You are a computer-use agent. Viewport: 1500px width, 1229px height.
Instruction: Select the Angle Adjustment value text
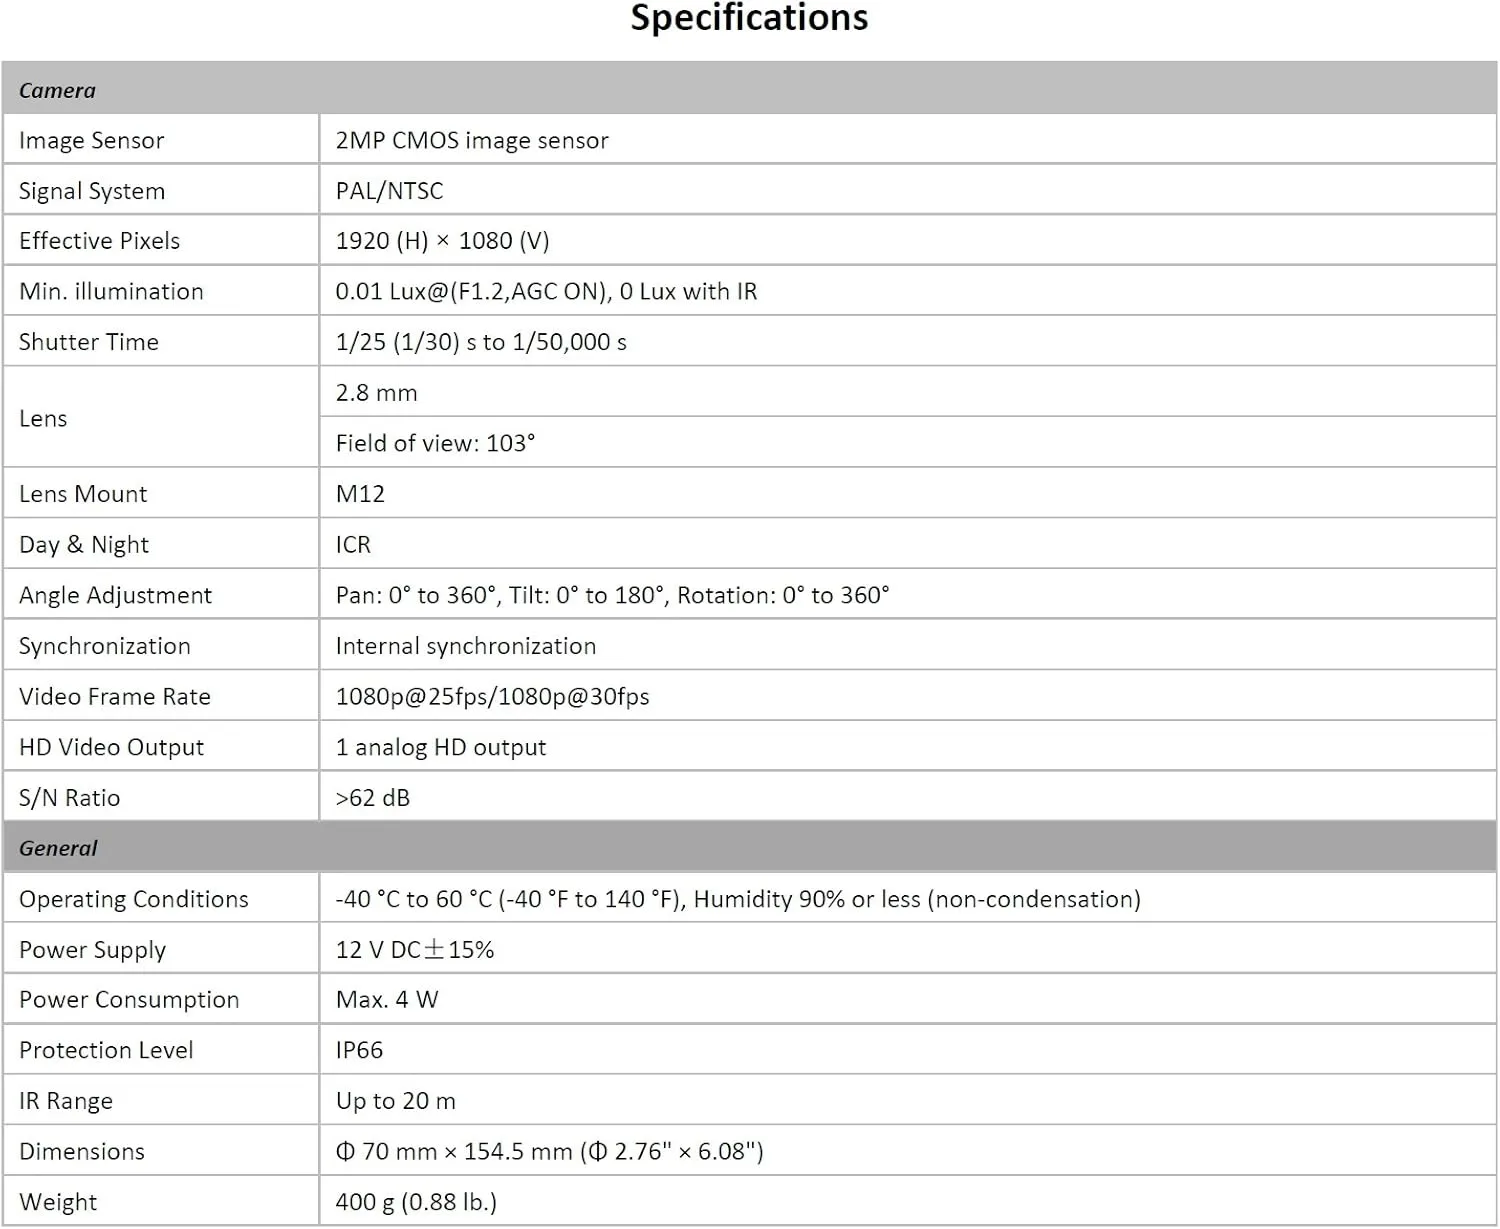[612, 595]
